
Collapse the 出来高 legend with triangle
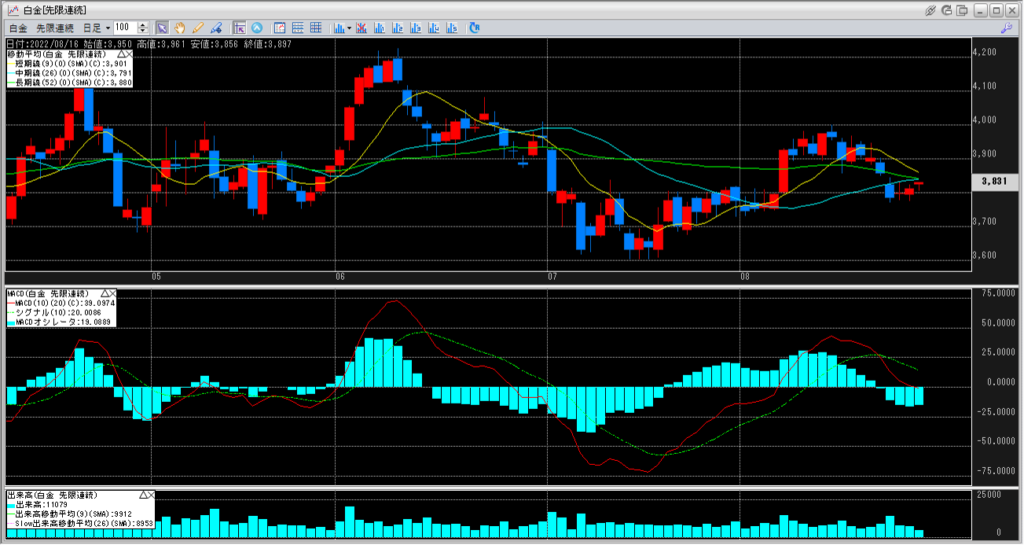(144, 495)
